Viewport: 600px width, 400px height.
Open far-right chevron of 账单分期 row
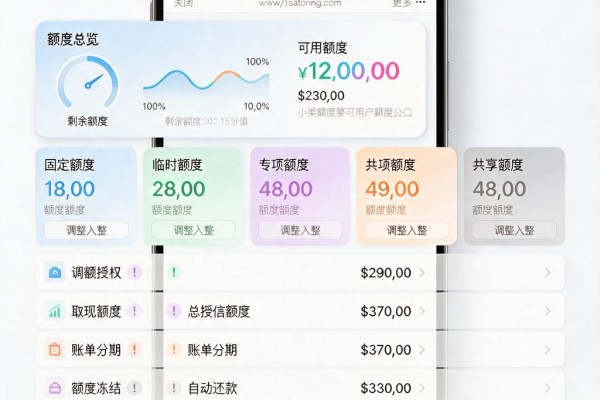point(548,349)
